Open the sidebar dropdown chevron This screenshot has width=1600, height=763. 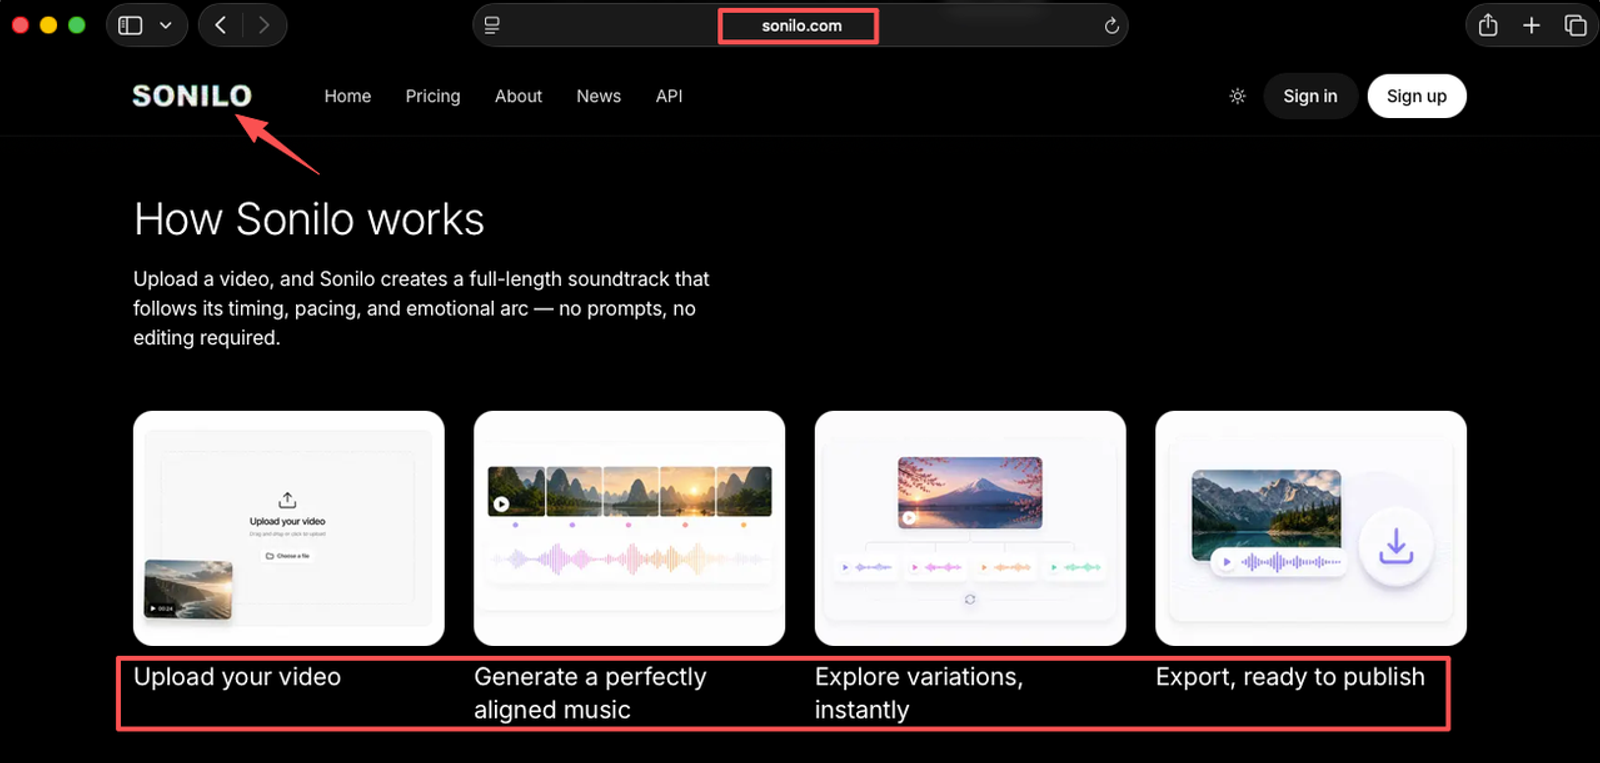166,25
